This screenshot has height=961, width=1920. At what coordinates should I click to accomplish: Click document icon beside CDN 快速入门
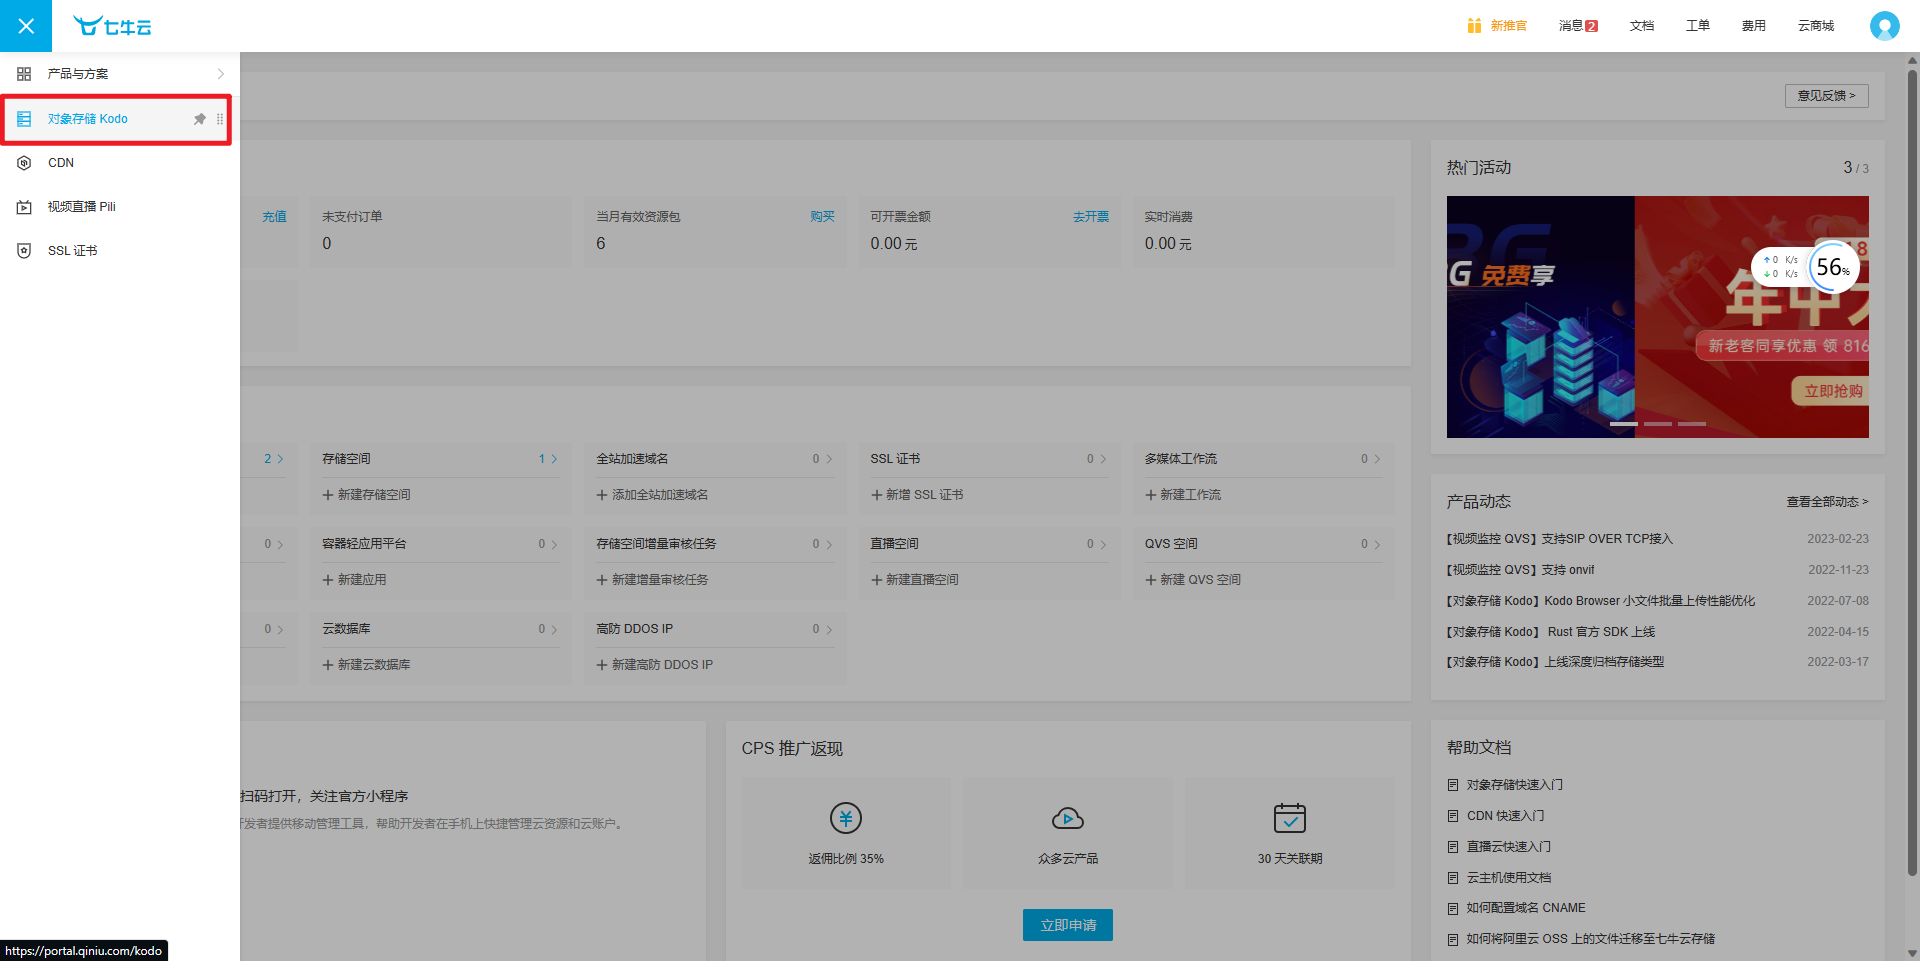pos(1453,816)
